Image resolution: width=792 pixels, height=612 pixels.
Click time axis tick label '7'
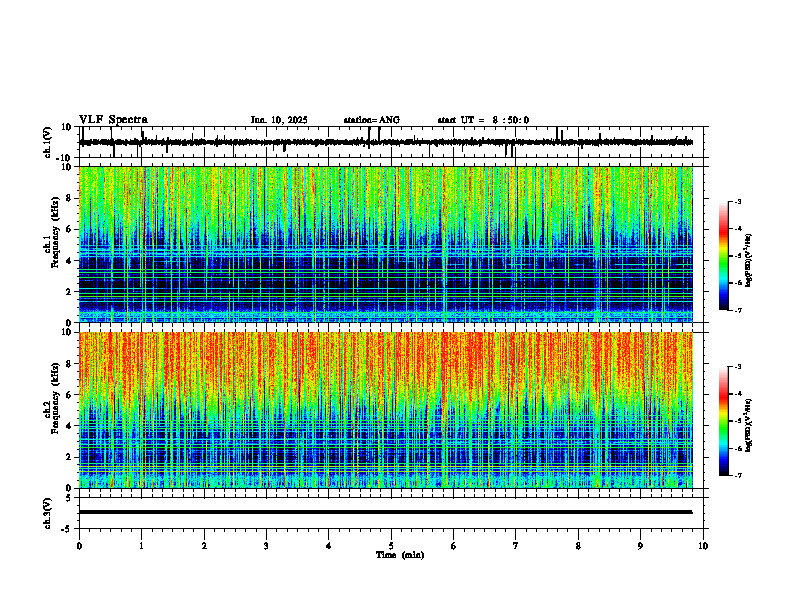click(516, 546)
